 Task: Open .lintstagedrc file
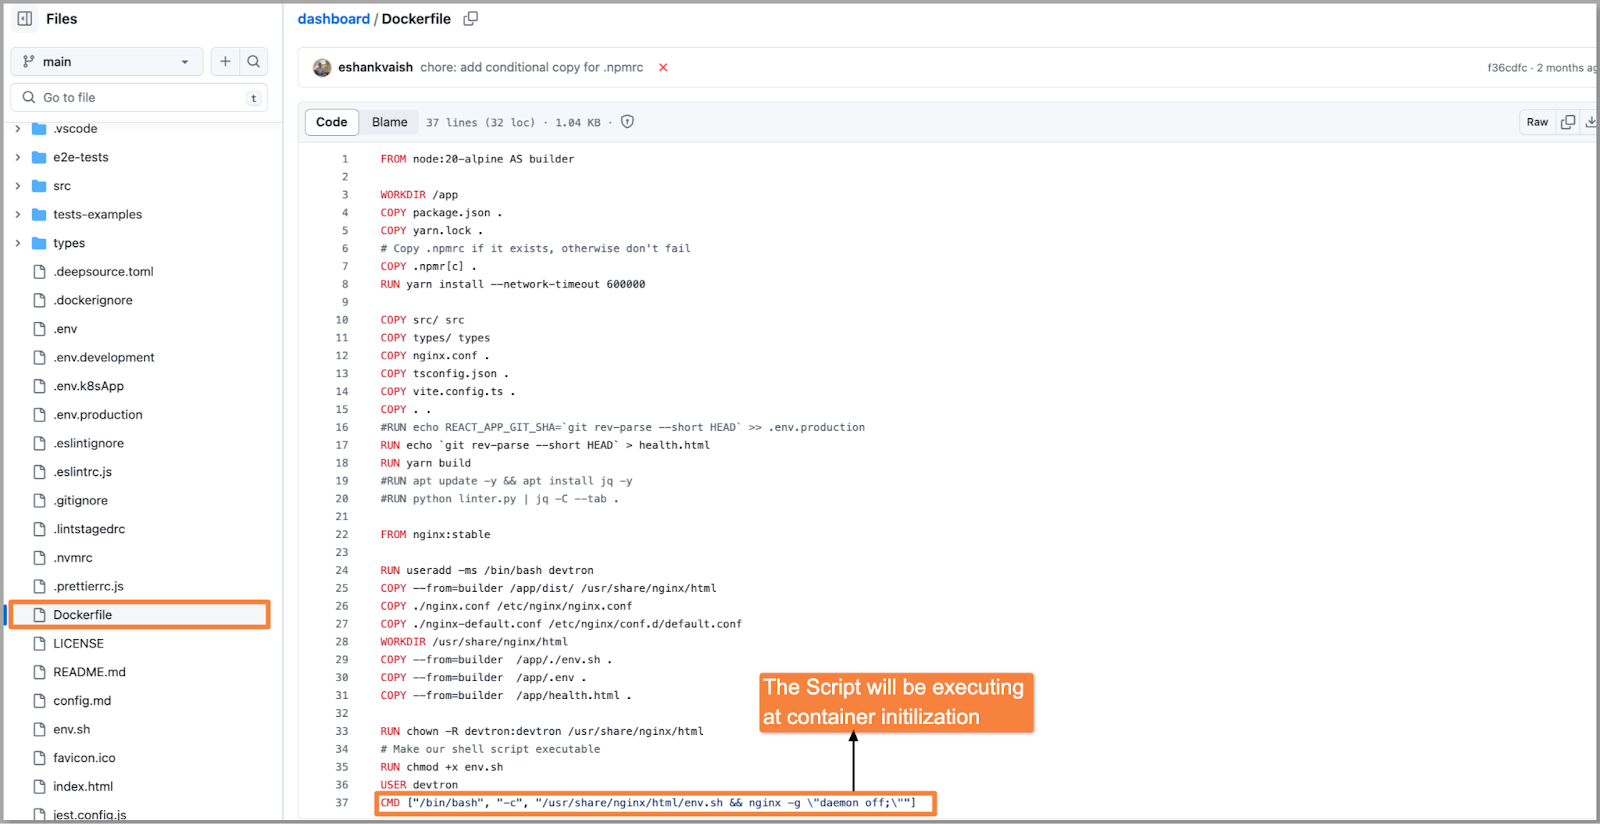point(89,529)
